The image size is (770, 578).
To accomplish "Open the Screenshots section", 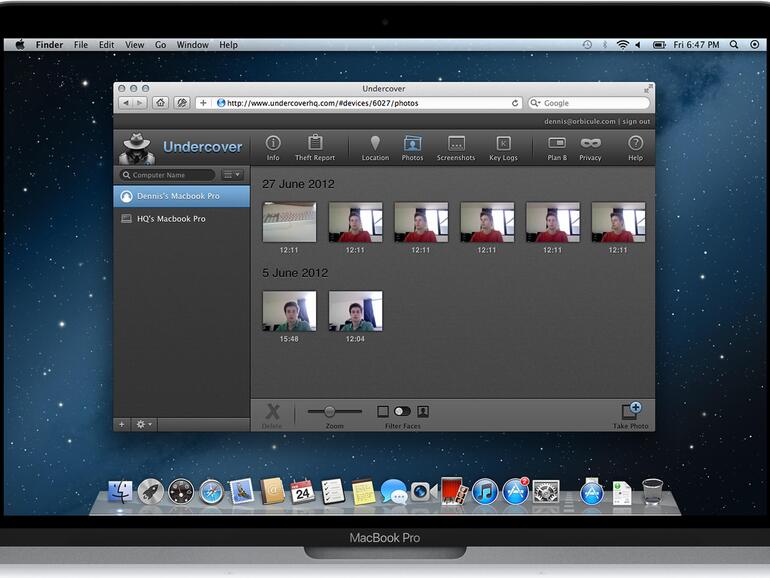I will coord(456,148).
